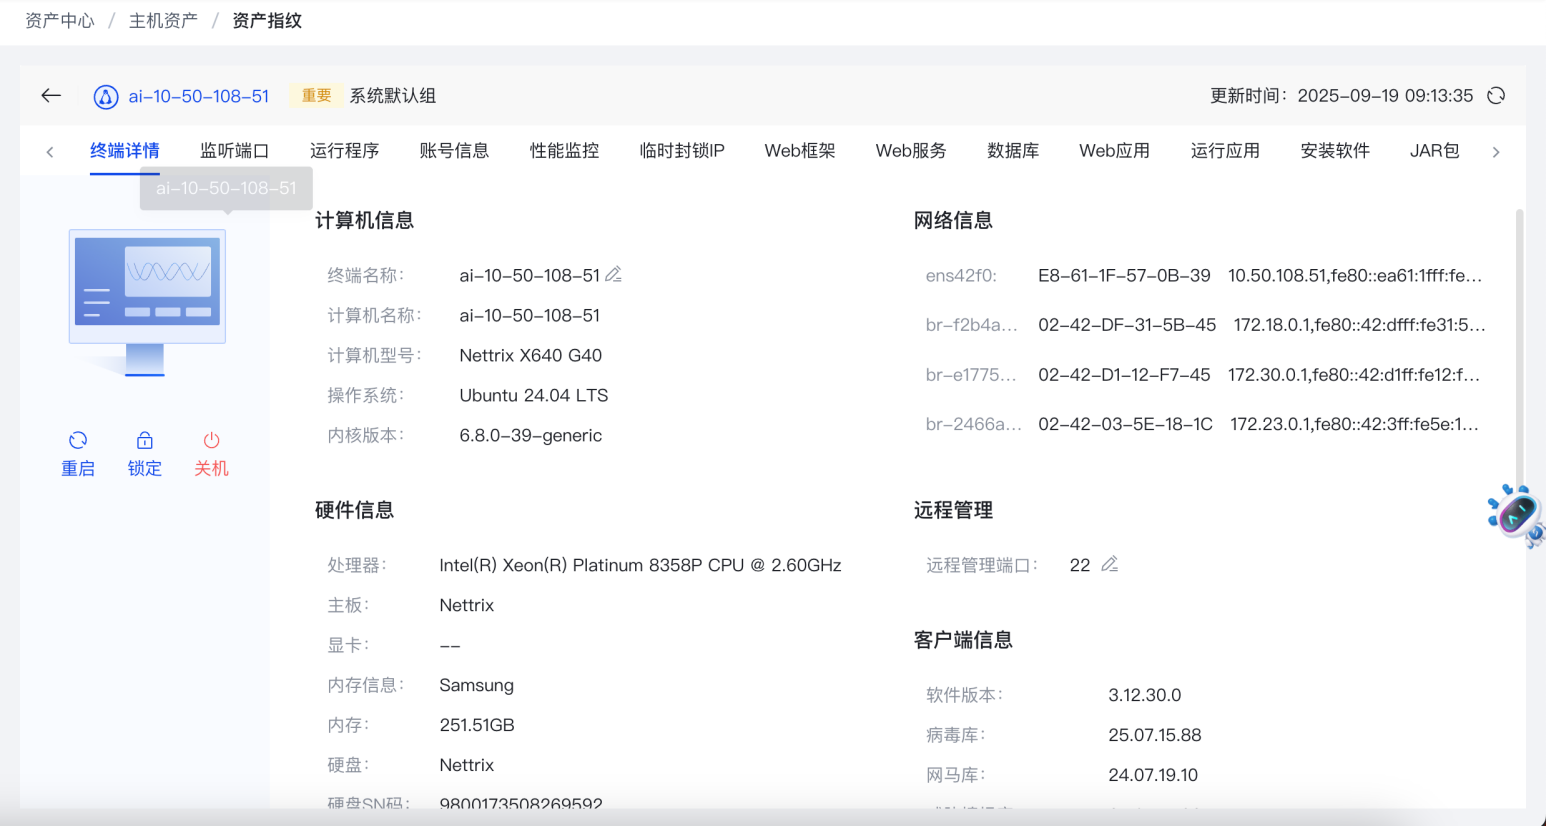The height and width of the screenshot is (826, 1546).
Task: Open the 运行程序 tab
Action: click(344, 151)
